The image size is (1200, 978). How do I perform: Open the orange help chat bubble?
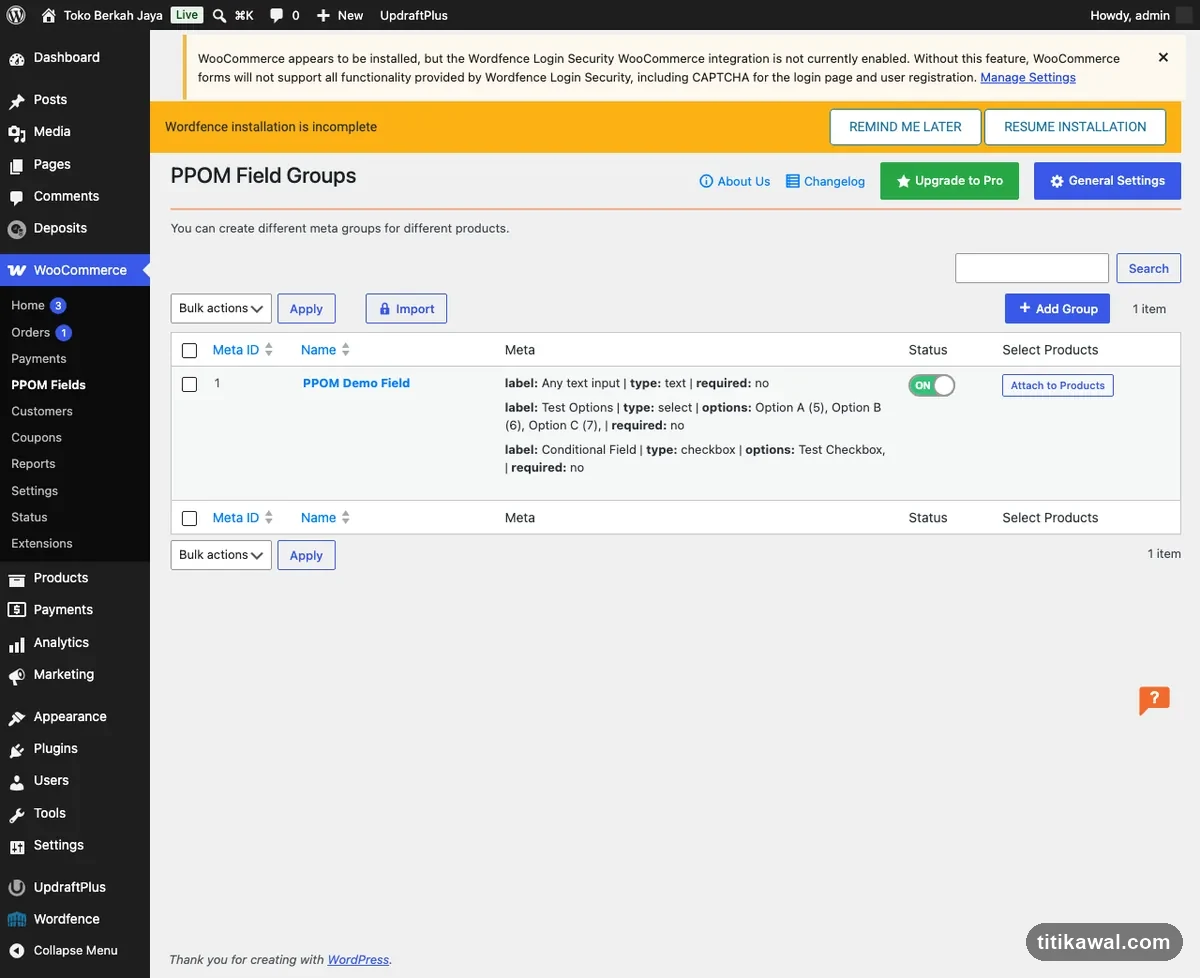click(1154, 700)
